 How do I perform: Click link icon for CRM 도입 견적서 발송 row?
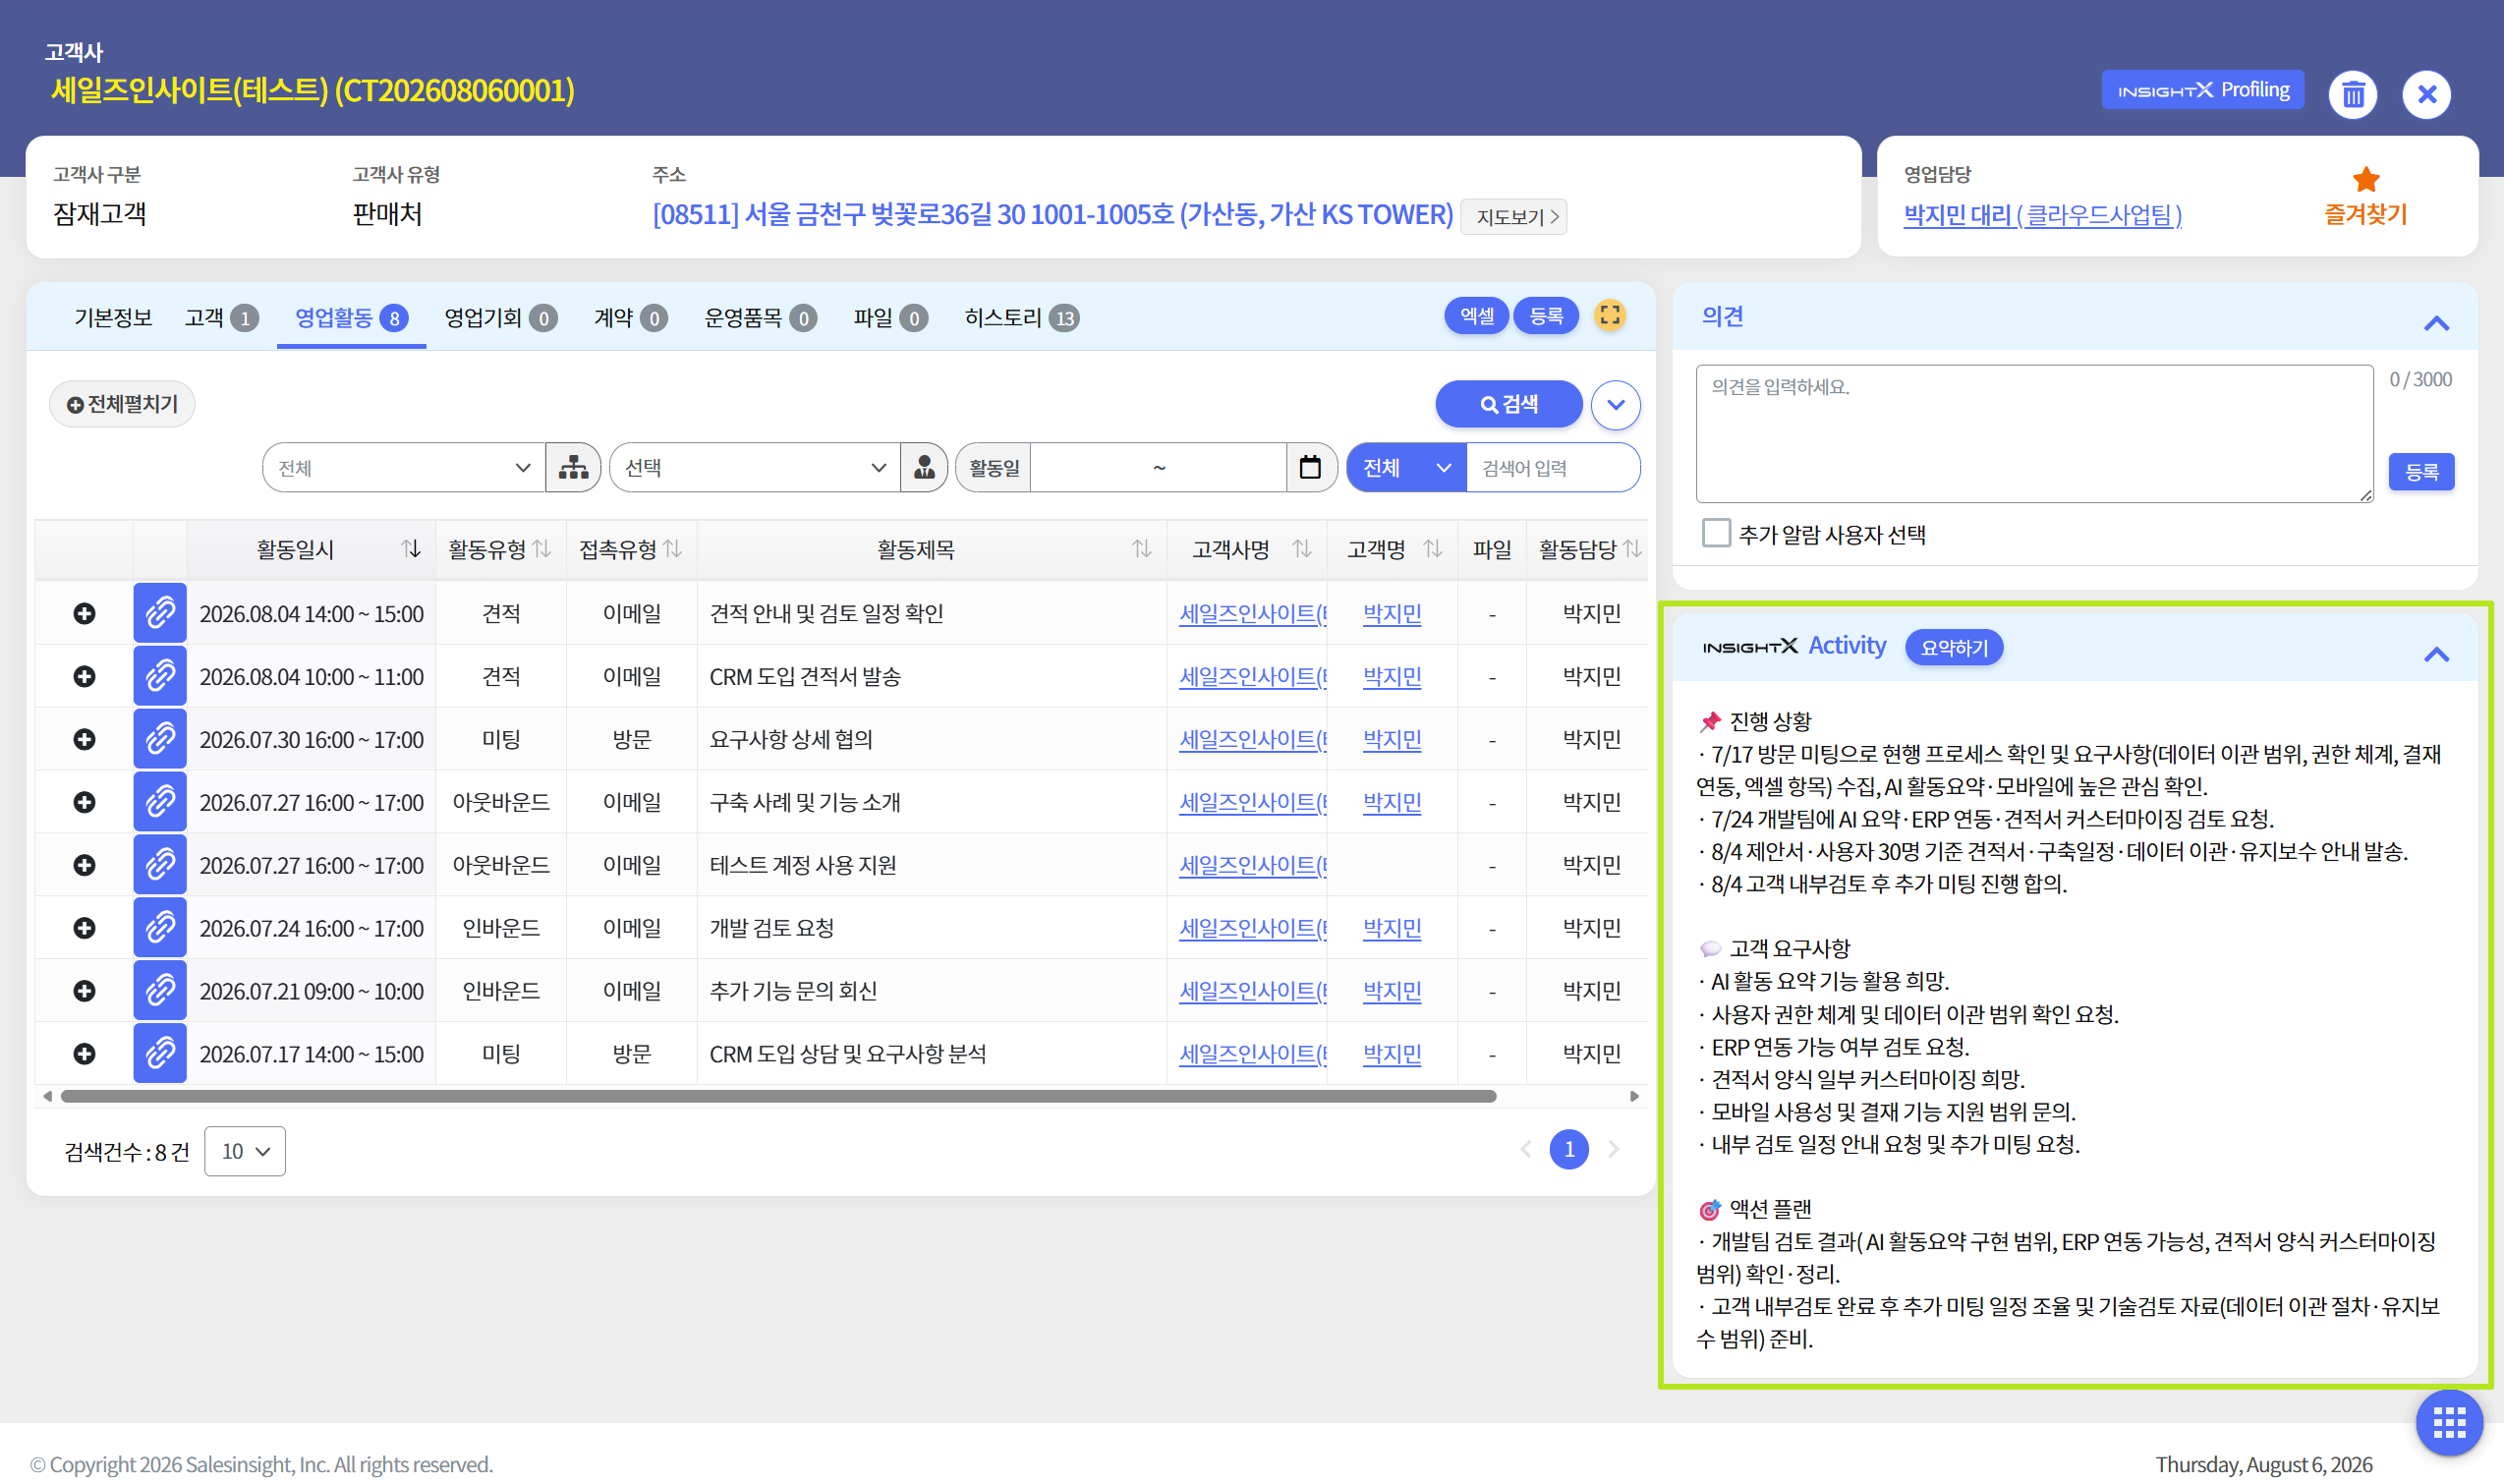[x=160, y=675]
